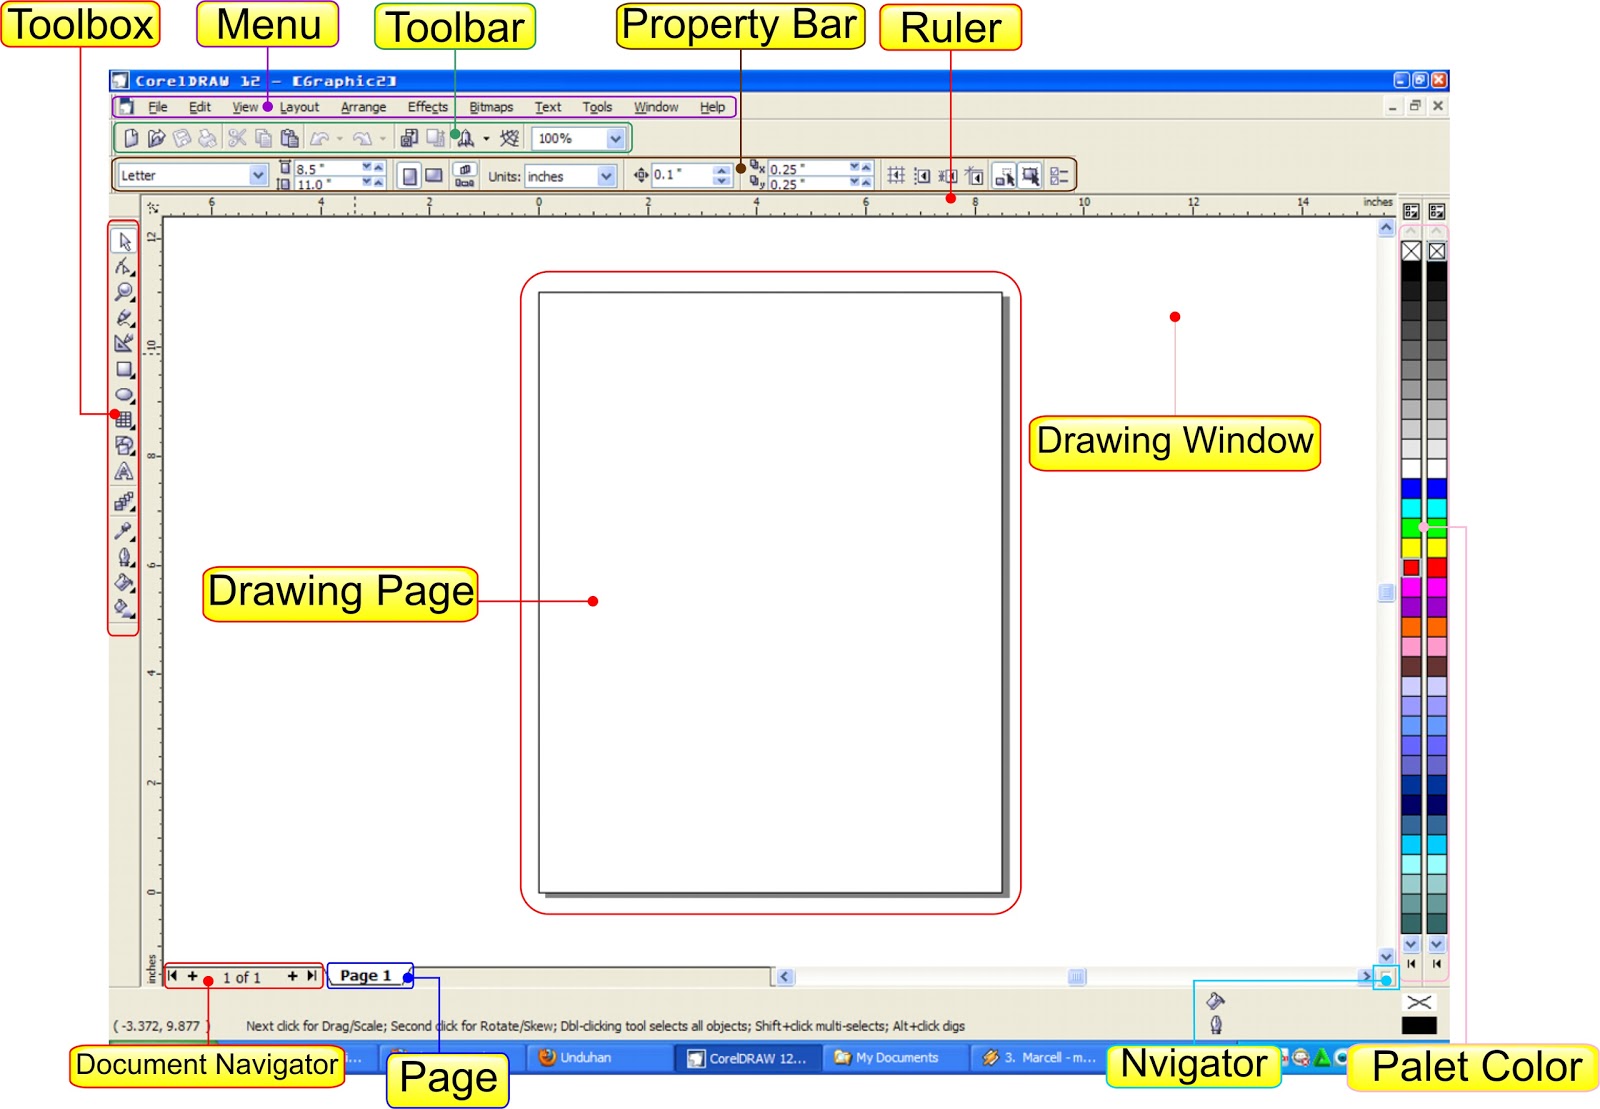Toggle landscape page orientation
This screenshot has width=1600, height=1109.
pos(434,176)
